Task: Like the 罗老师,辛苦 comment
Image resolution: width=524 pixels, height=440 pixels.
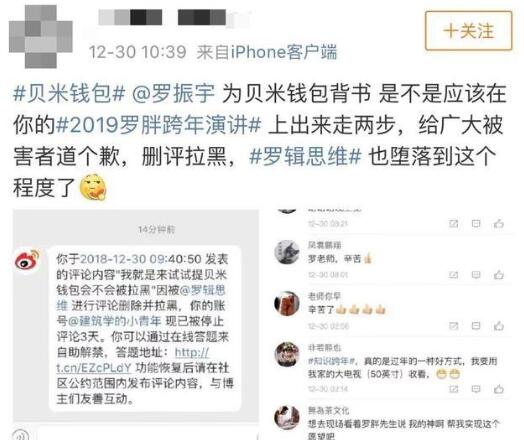Action: click(499, 275)
